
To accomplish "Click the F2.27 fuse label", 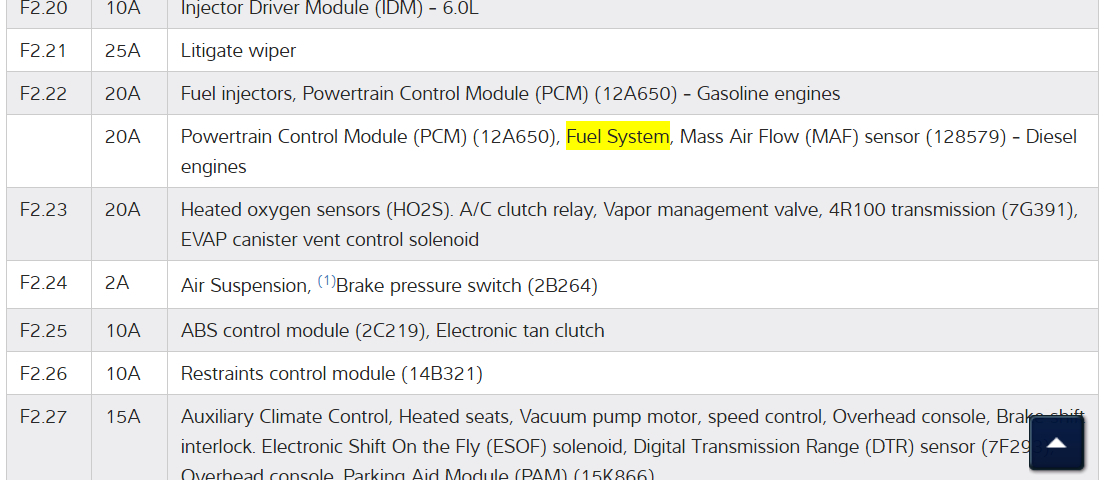I will point(43,416).
